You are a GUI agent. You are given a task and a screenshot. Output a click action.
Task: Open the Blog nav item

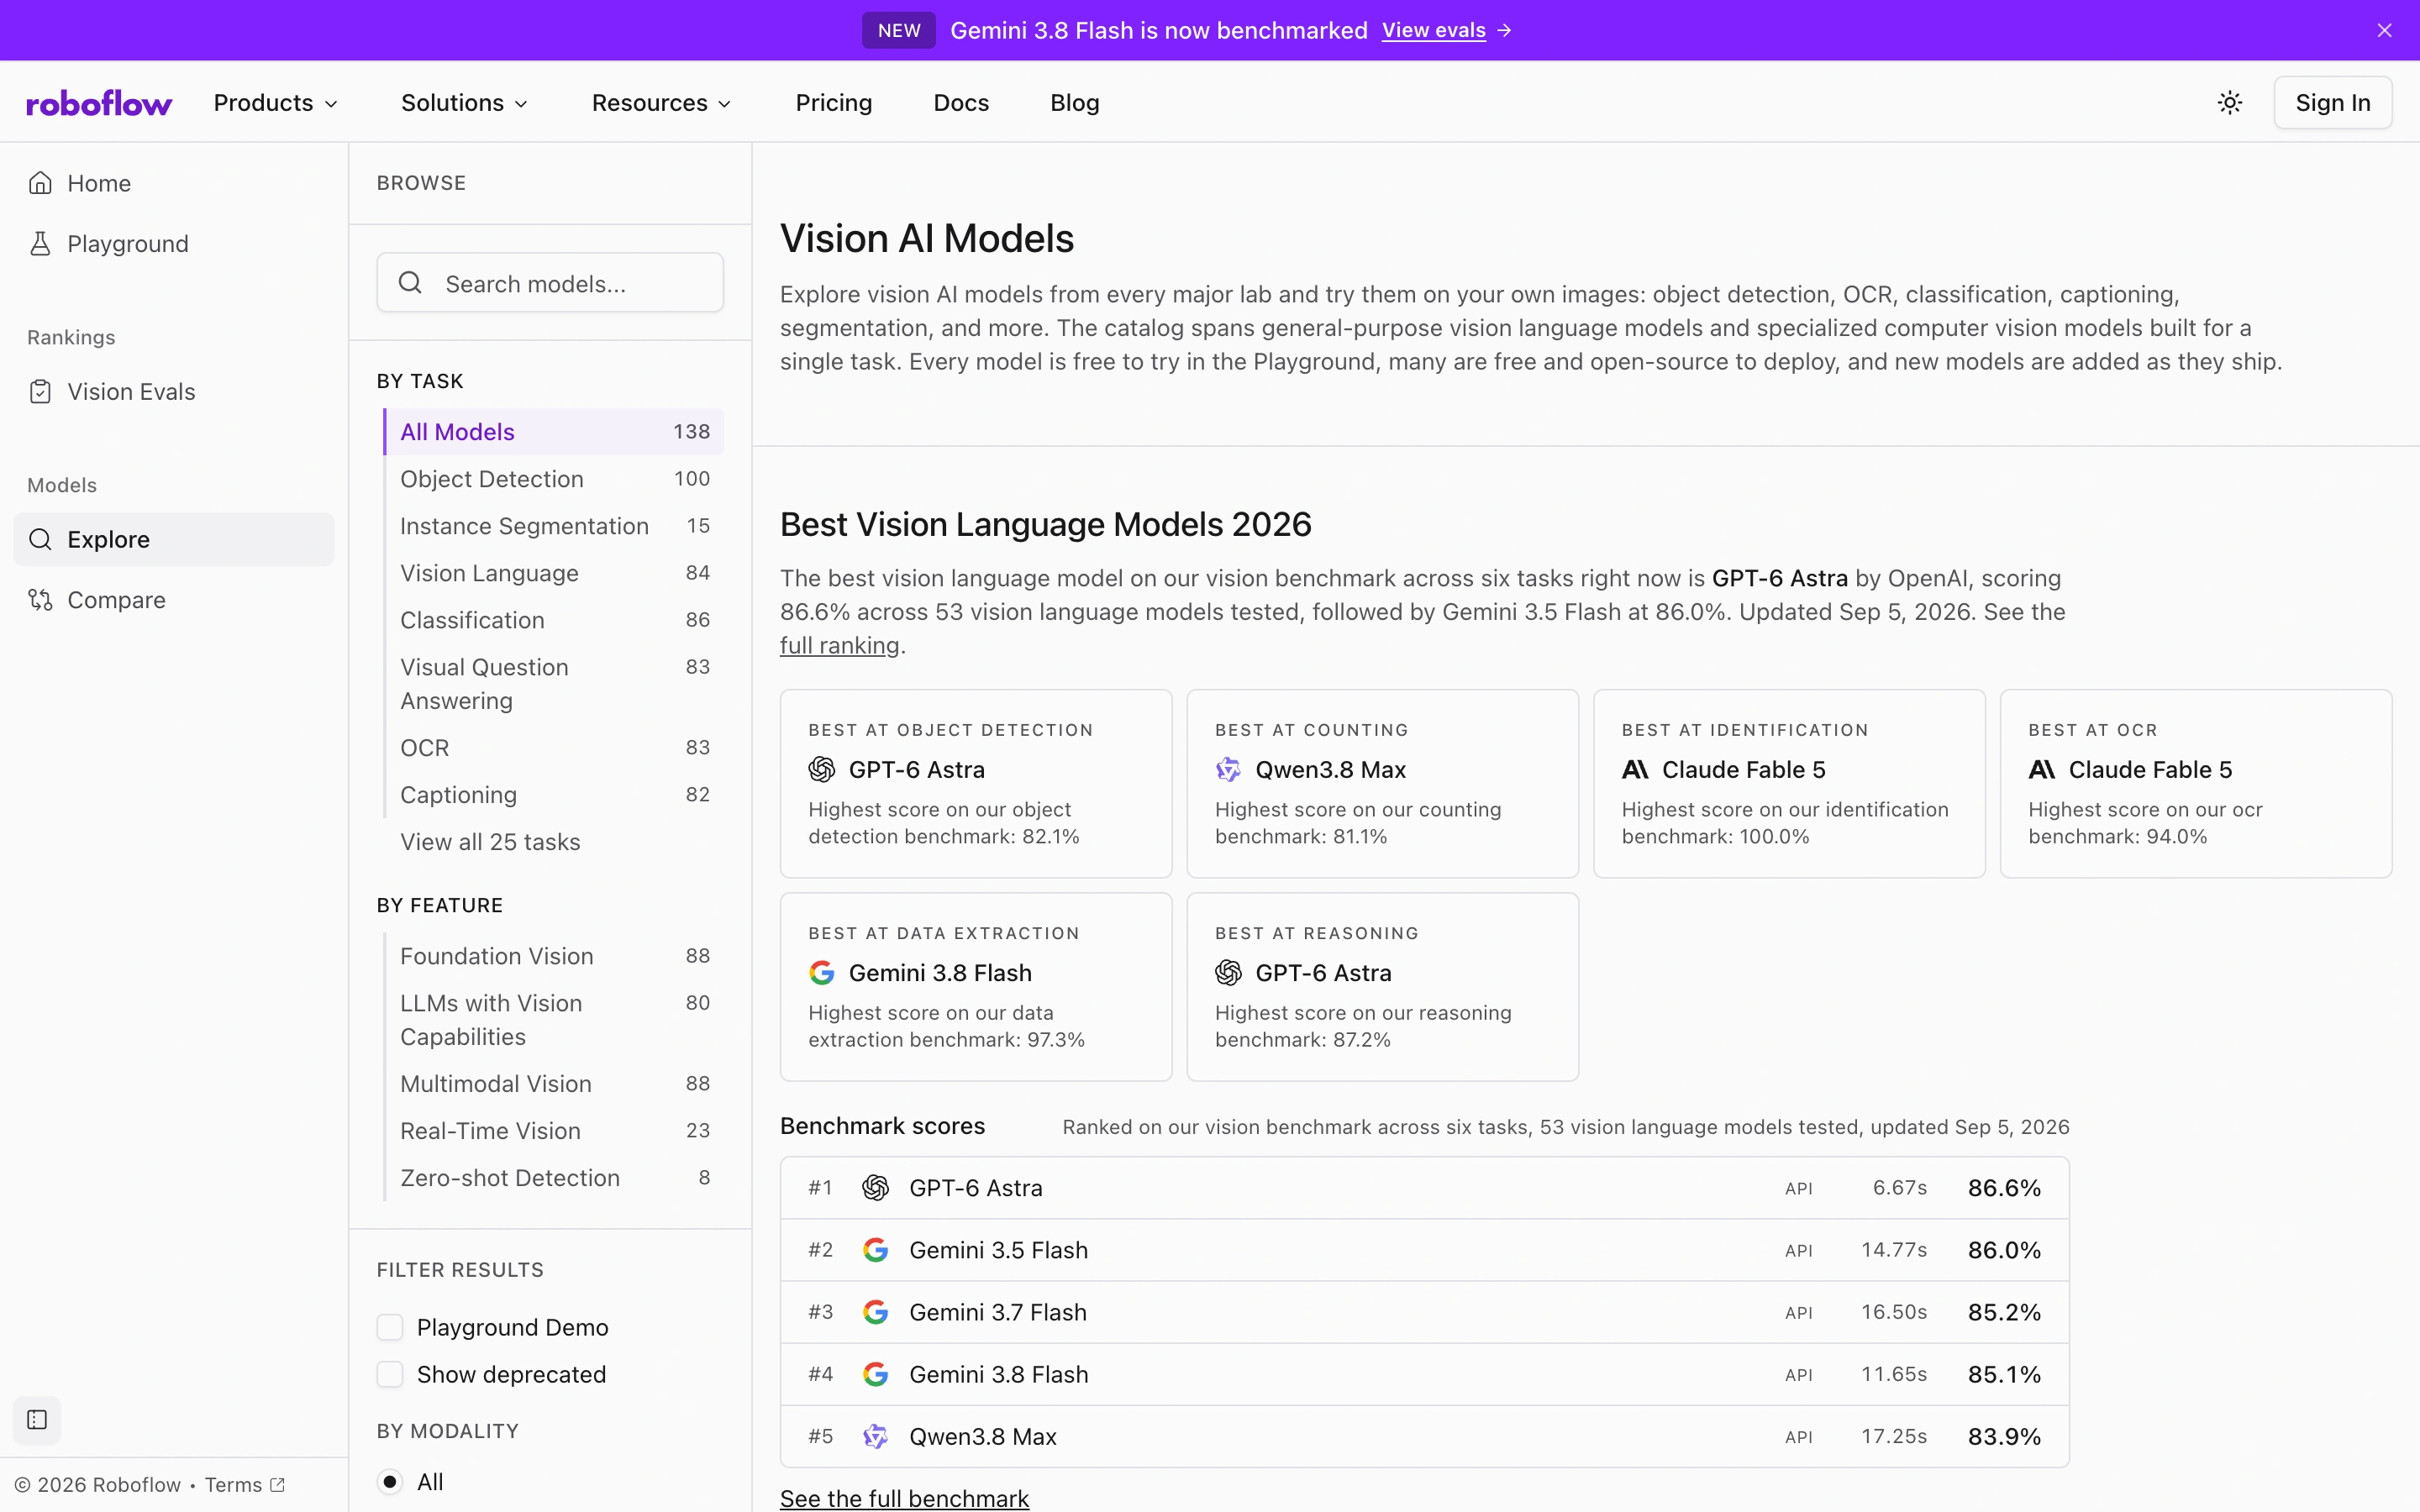1075,103
